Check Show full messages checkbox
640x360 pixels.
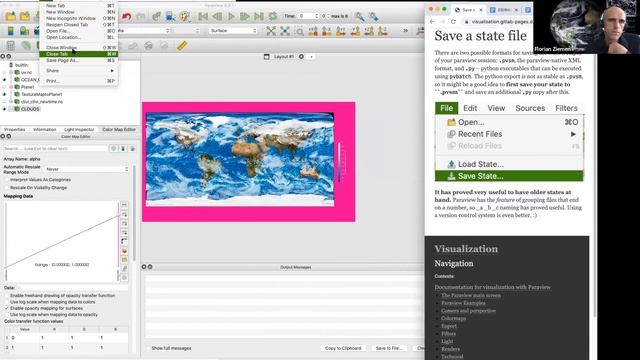(x=148, y=348)
